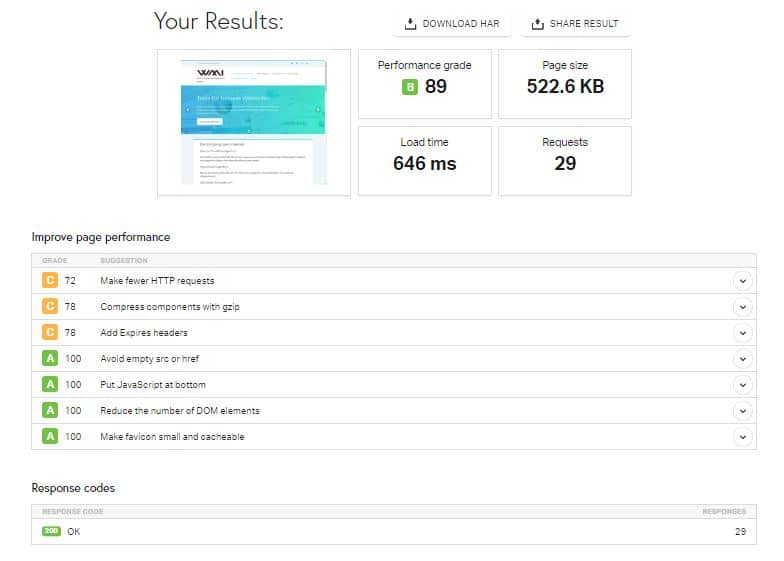The width and height of the screenshot is (784, 561).
Task: Select 'Reduce the number of DOM elements' text
Action: 180,411
